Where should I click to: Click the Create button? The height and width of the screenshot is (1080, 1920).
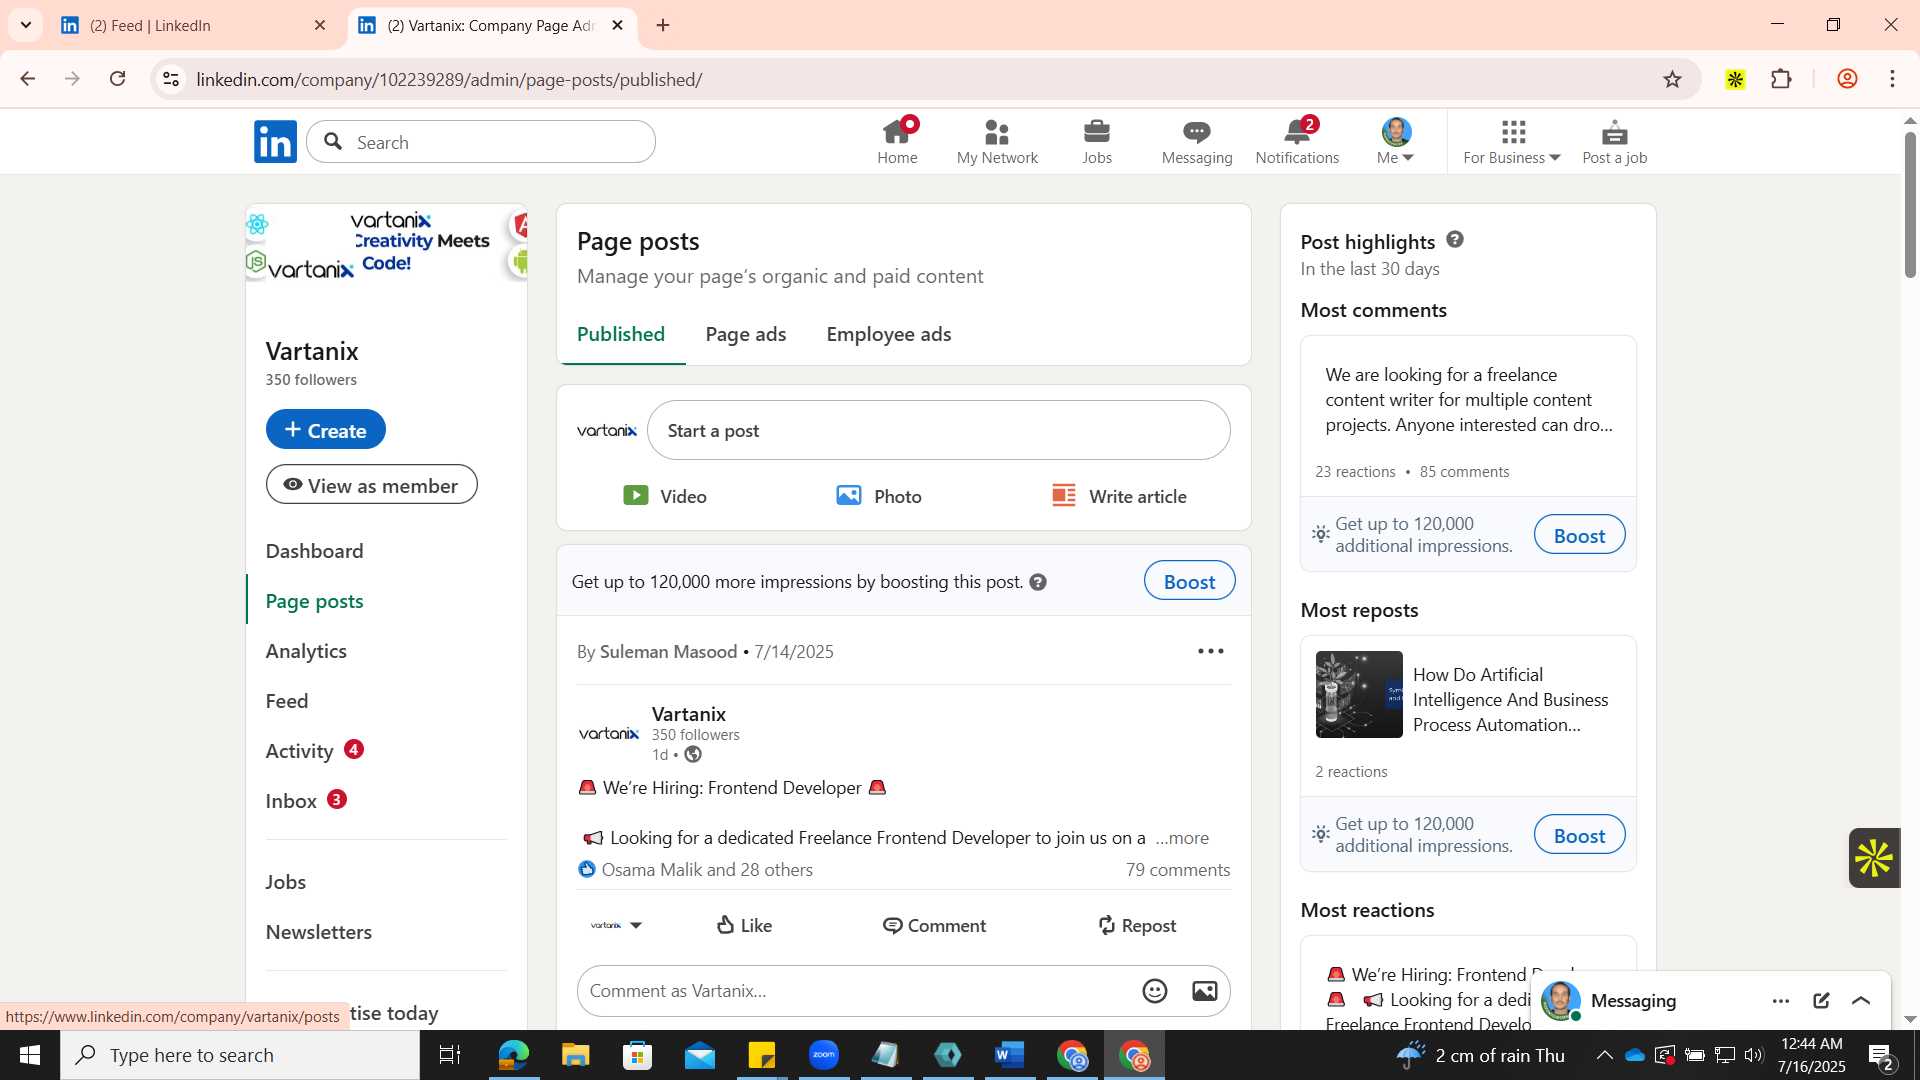tap(325, 429)
